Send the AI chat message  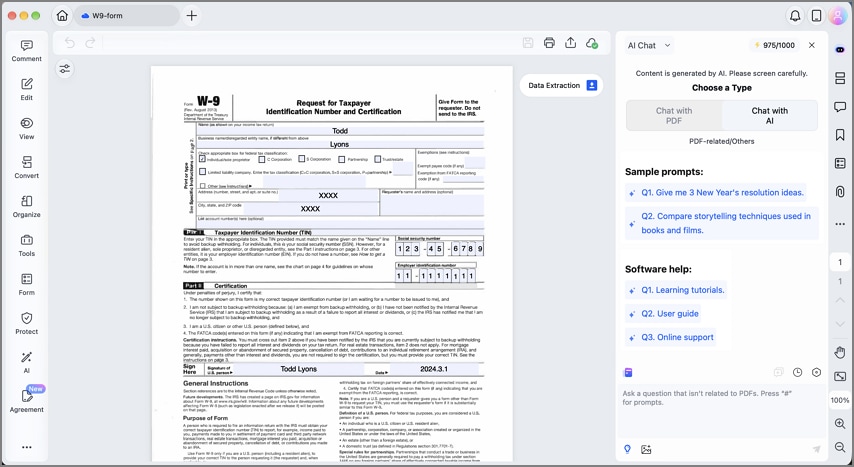pos(816,449)
